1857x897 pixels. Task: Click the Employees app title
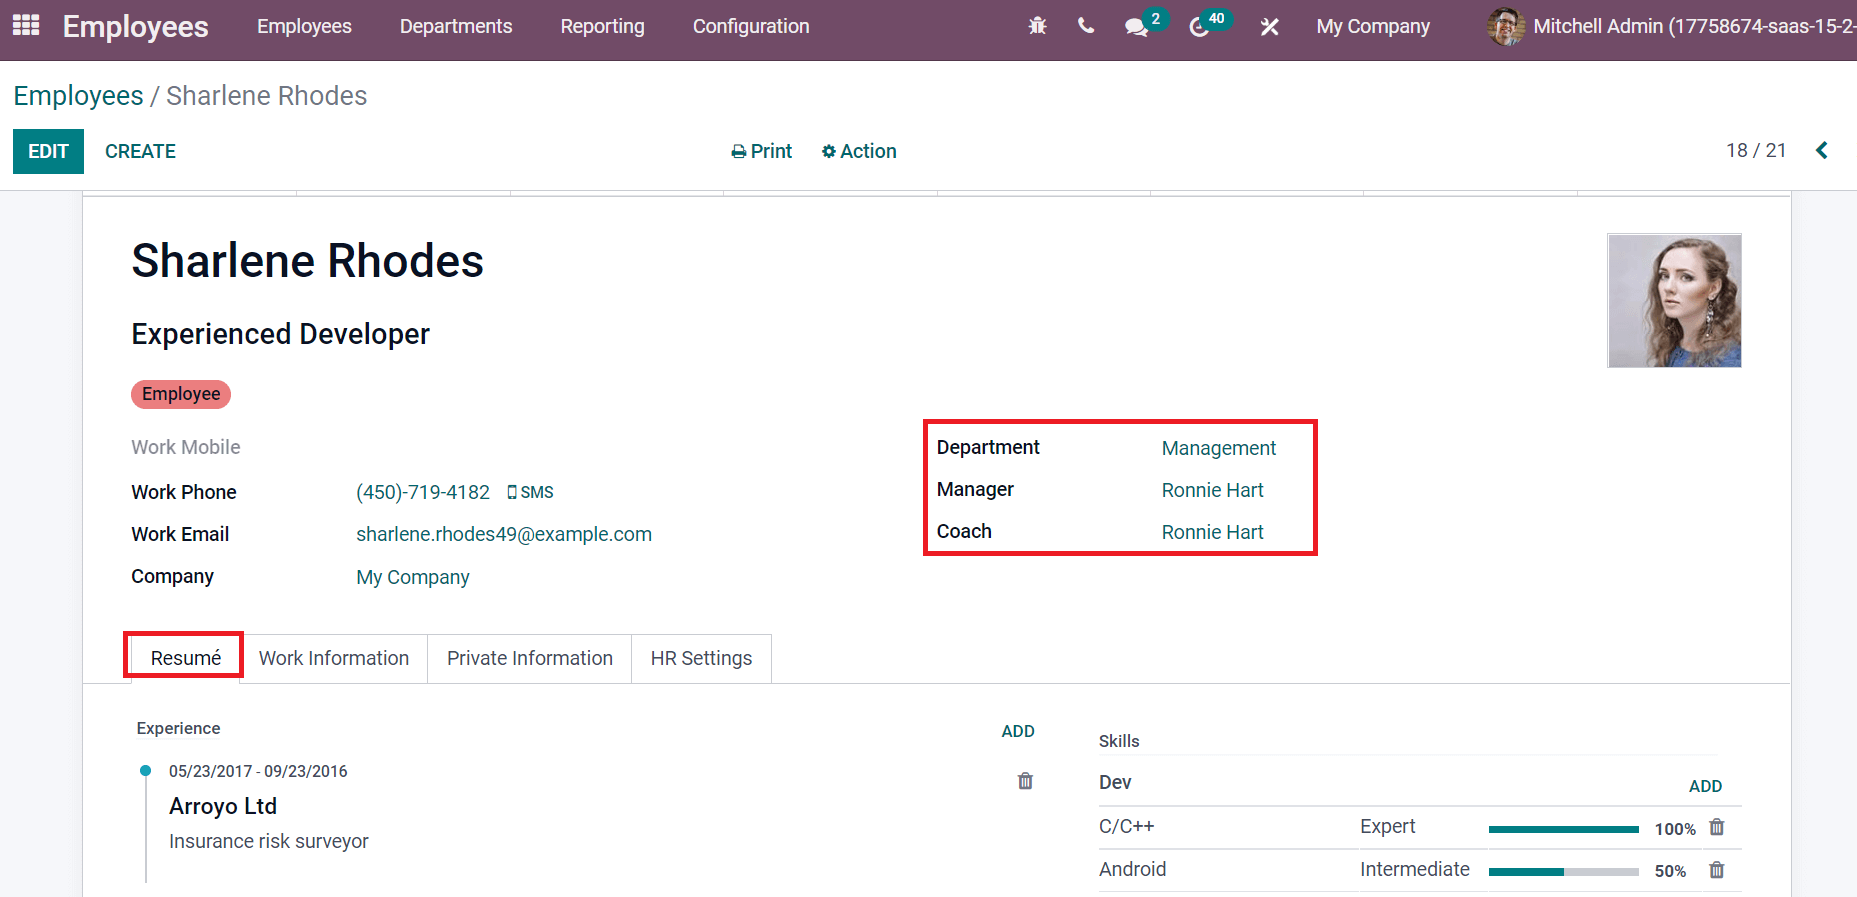coord(136,27)
